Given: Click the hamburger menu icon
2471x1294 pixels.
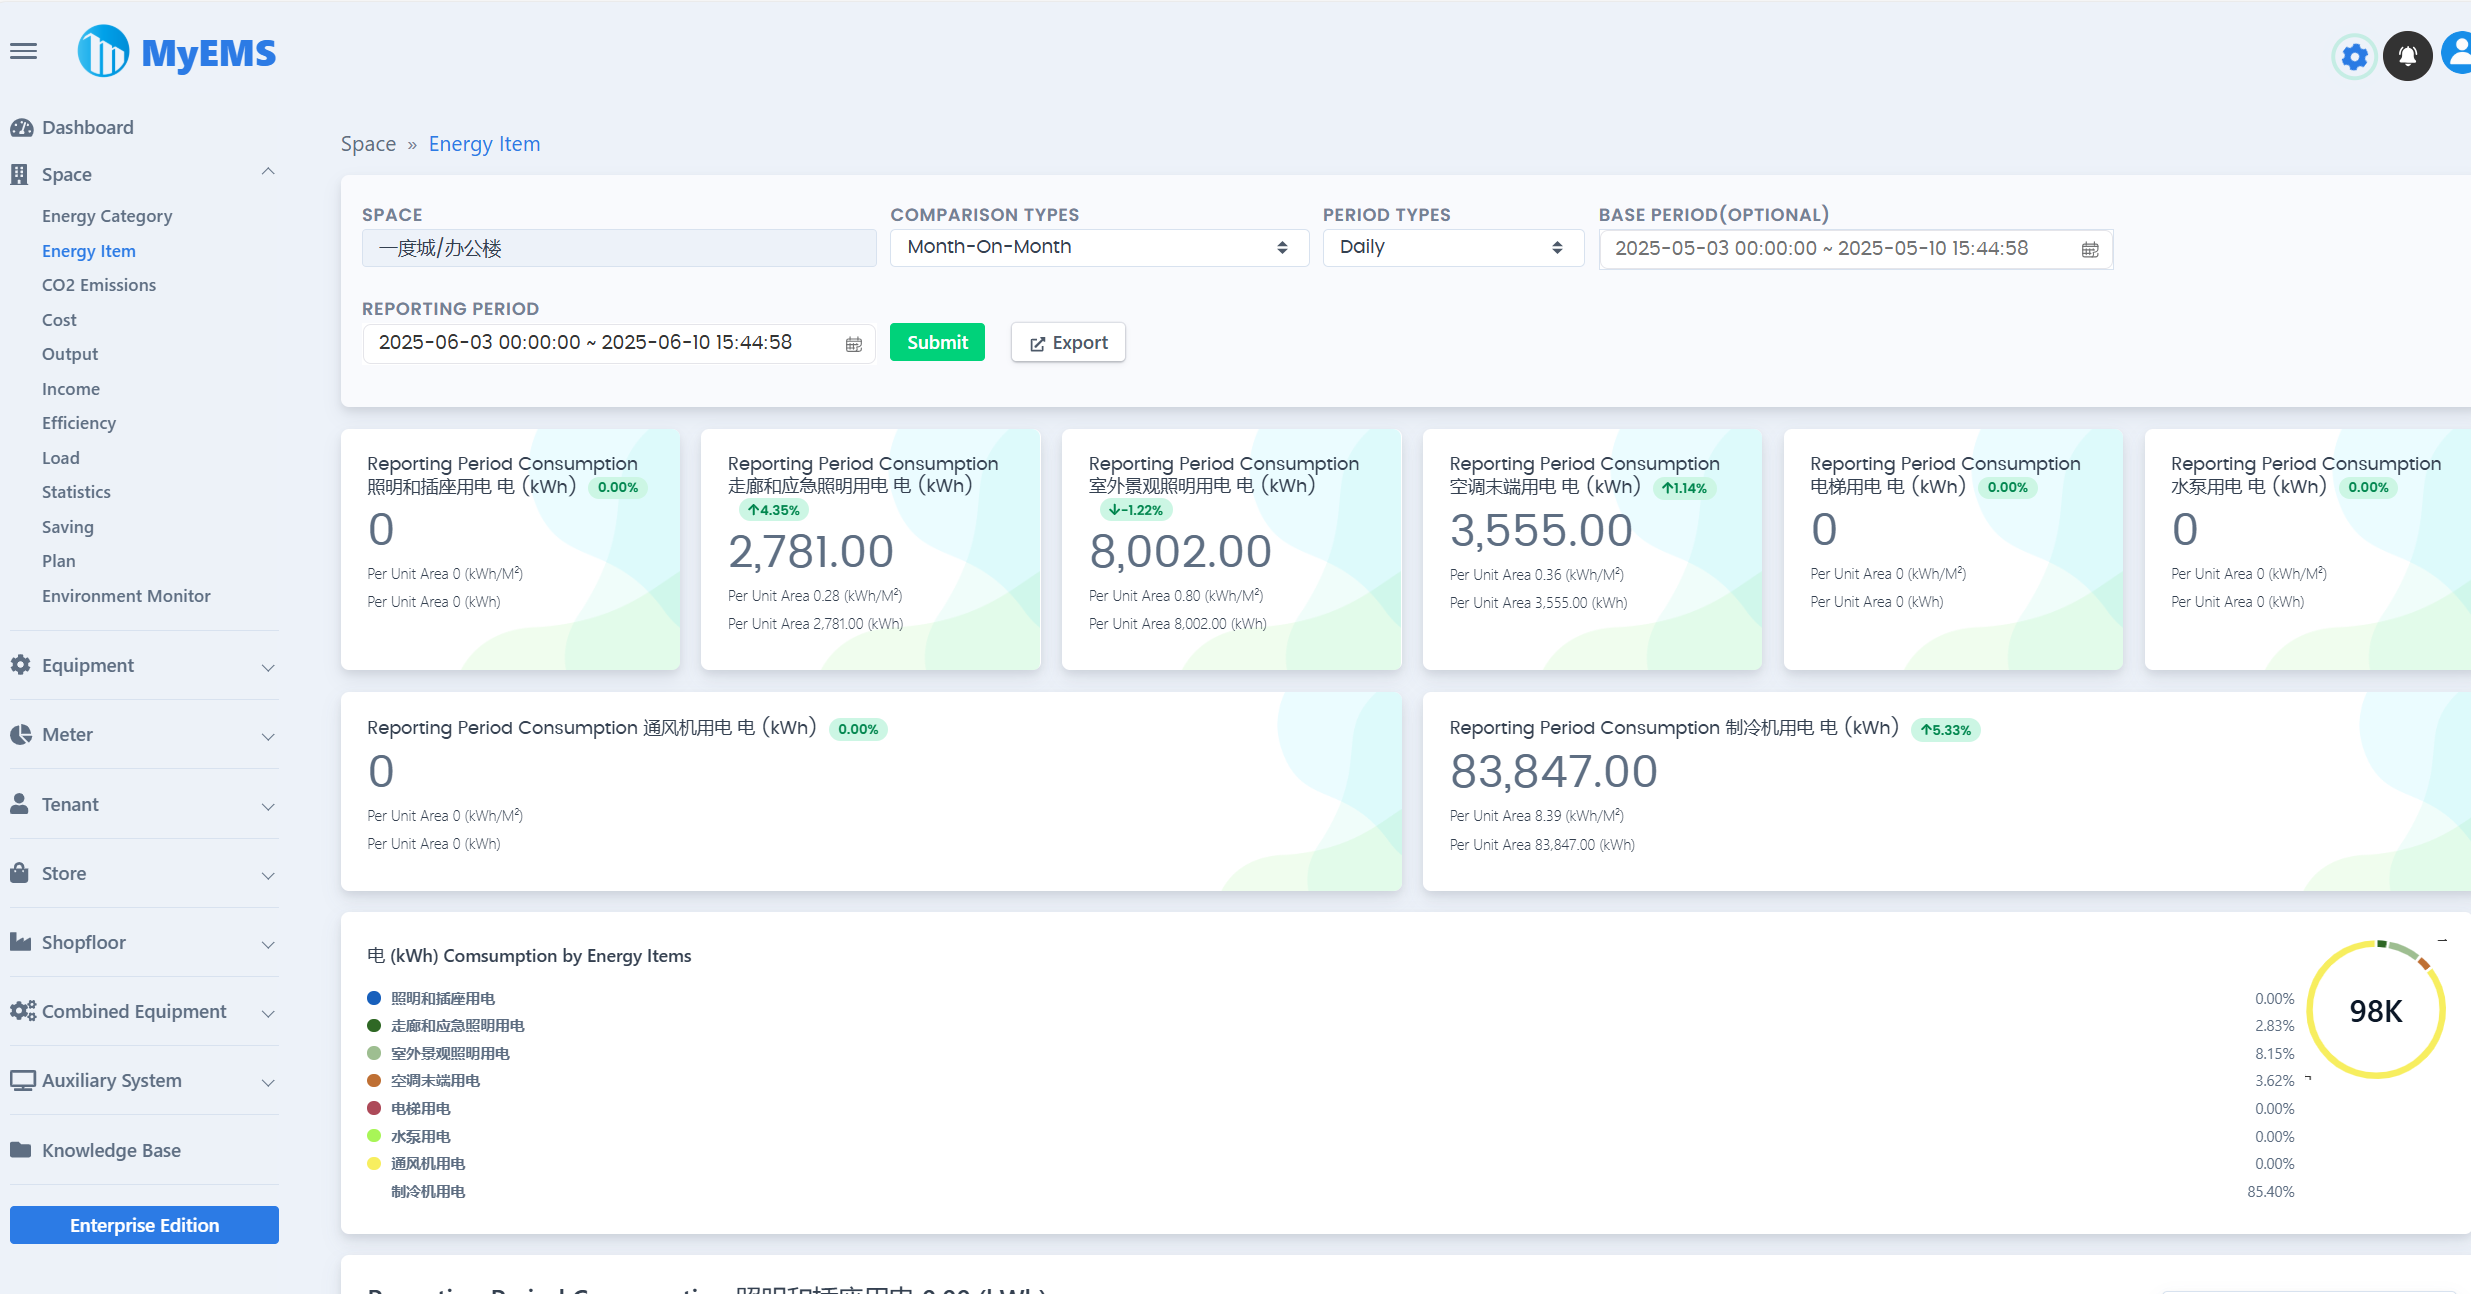Looking at the screenshot, I should (x=24, y=52).
